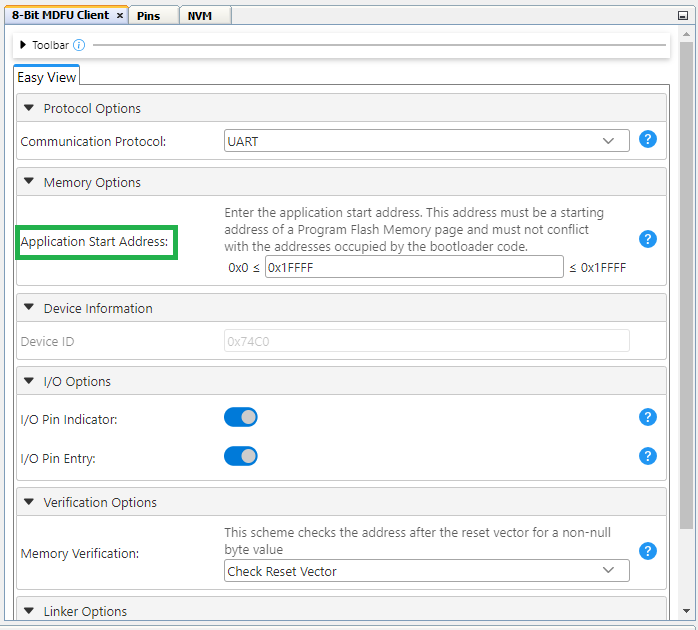Toggle the I/O Pin Indicator switch
The width and height of the screenshot is (698, 630).
pos(241,417)
